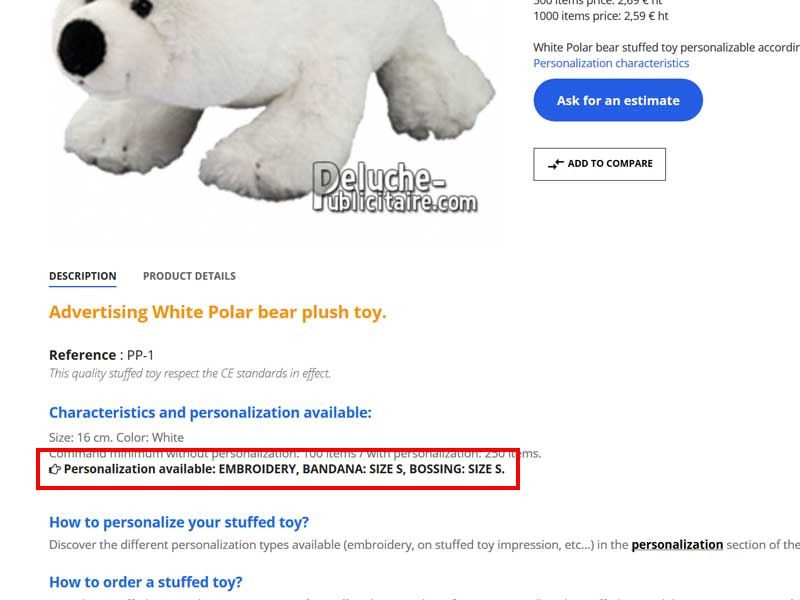Follow the underlined personalization link
Screen dimensions: 800x600
pyautogui.click(x=677, y=545)
